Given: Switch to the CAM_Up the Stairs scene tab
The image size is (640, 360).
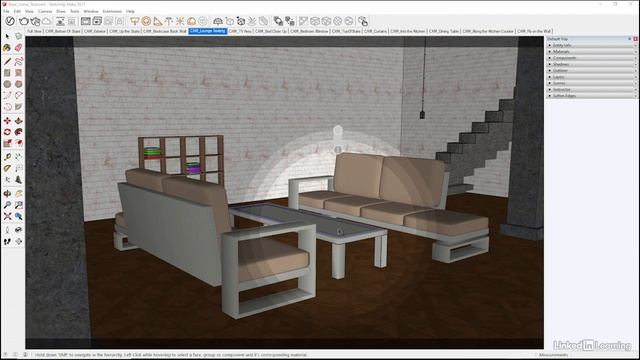Looking at the screenshot, I should (x=124, y=31).
